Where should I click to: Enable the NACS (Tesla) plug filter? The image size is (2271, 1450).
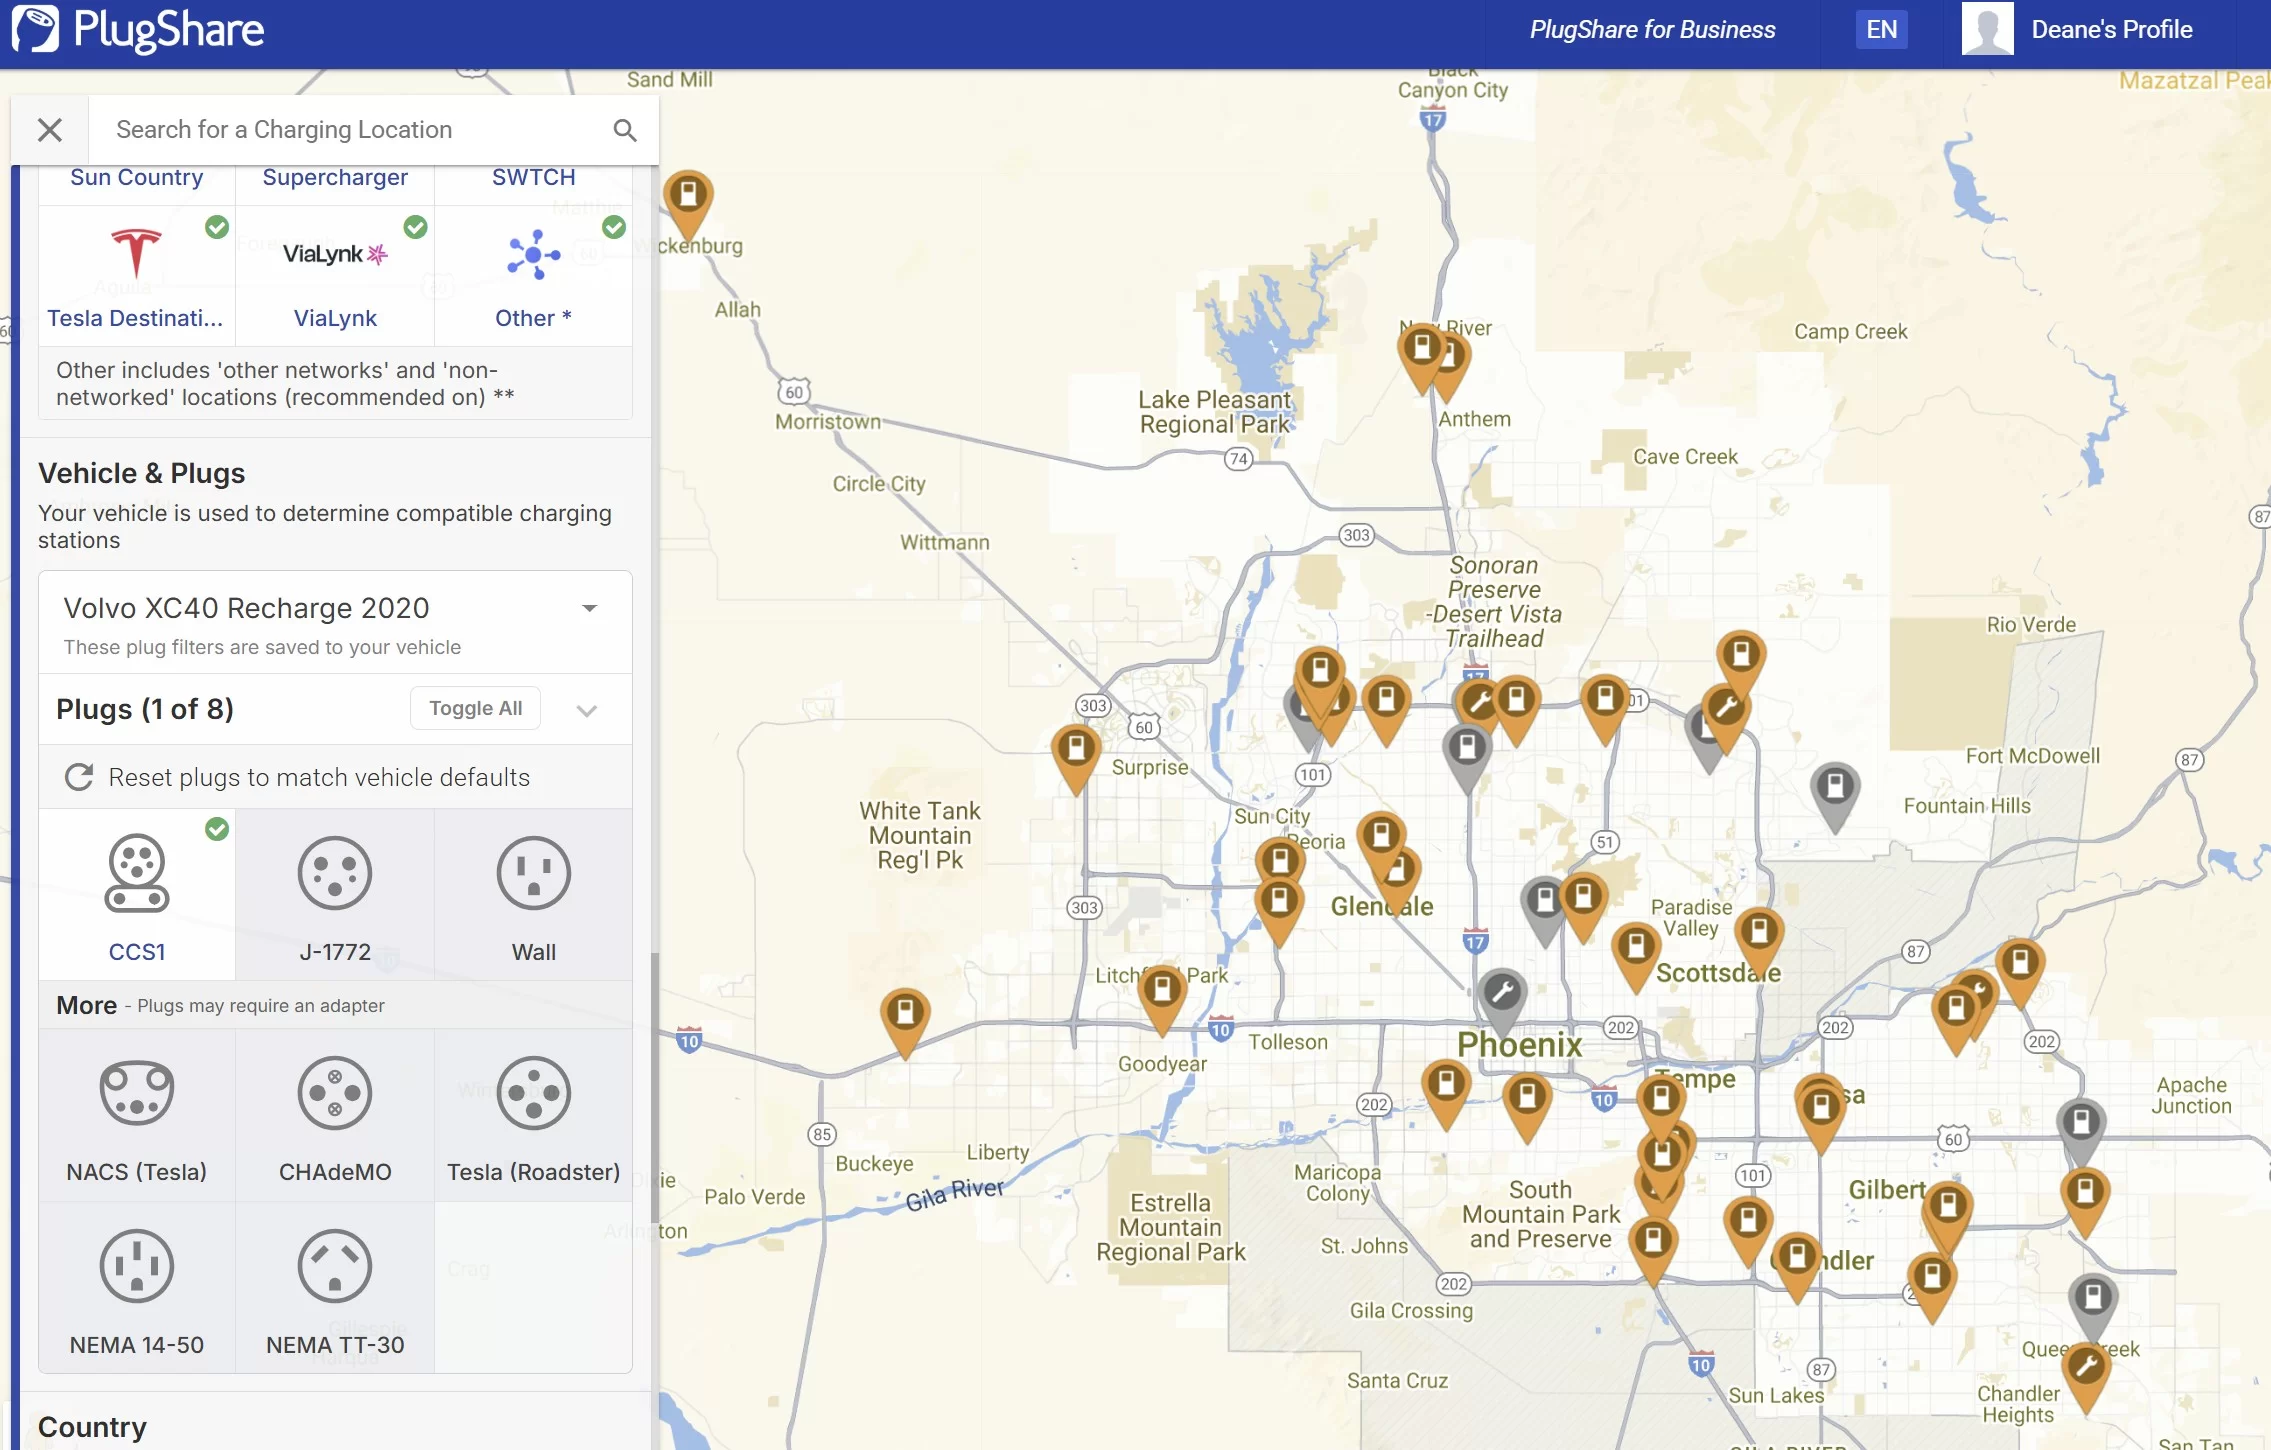pos(137,1116)
